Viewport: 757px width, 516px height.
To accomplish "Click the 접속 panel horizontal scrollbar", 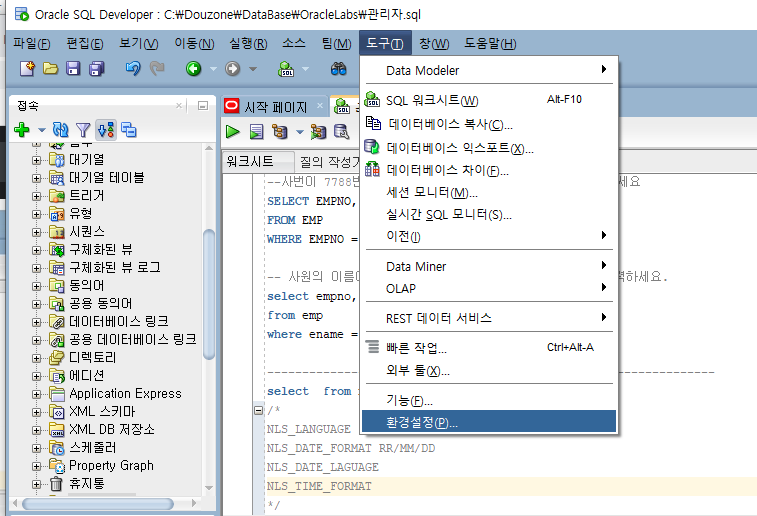I will click(98, 503).
